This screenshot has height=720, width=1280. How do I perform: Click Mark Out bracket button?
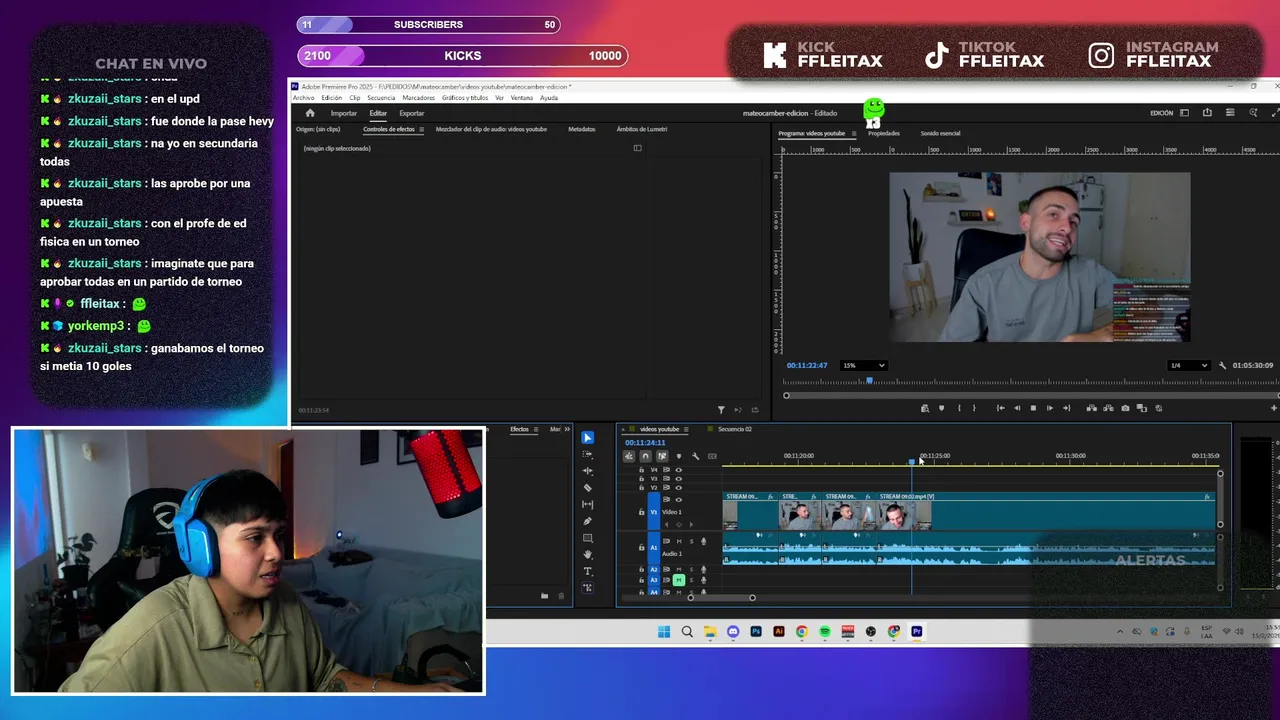tap(974, 408)
